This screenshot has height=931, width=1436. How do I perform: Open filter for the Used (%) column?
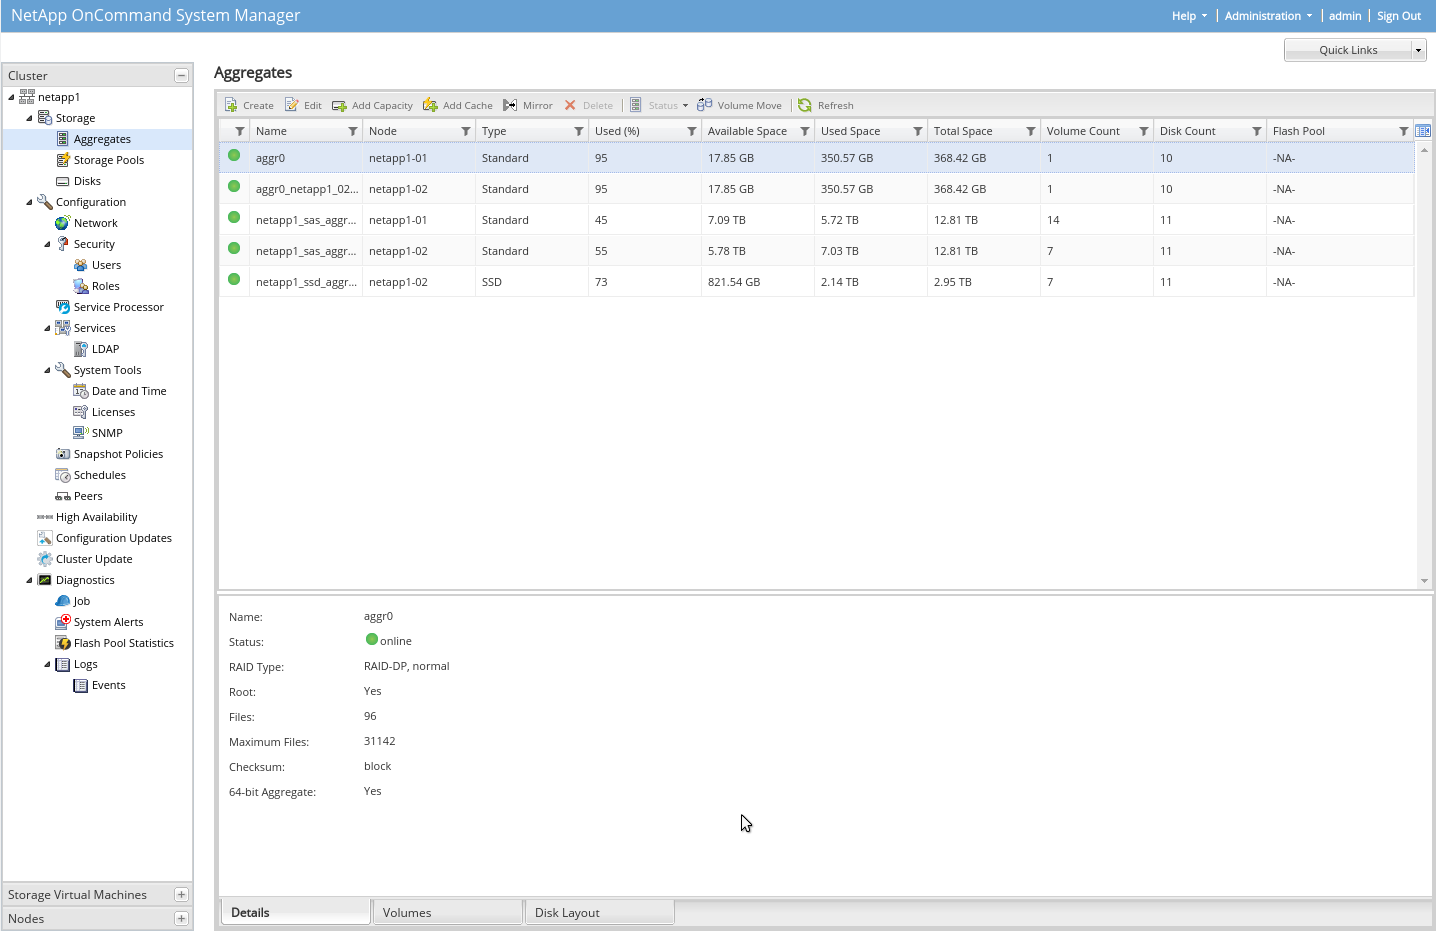692,131
